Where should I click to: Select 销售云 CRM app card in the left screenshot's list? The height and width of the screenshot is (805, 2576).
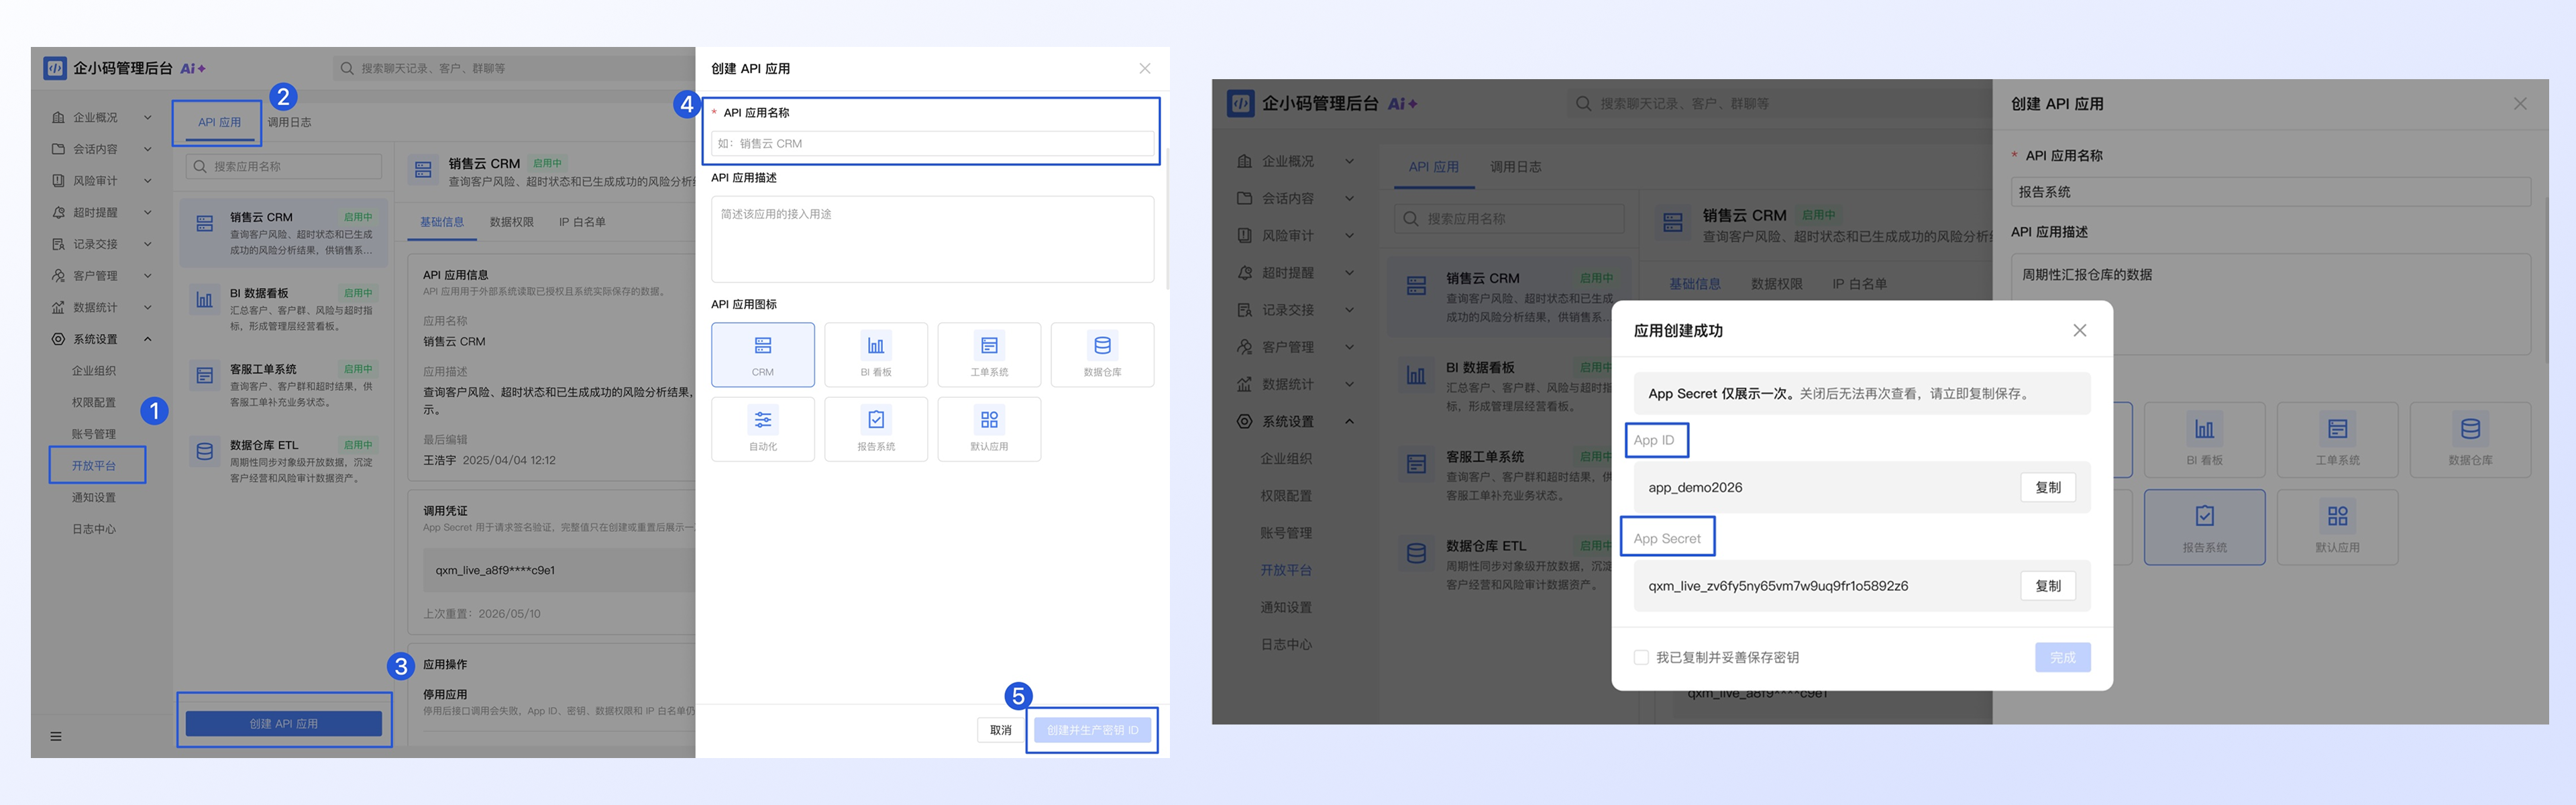coord(284,232)
